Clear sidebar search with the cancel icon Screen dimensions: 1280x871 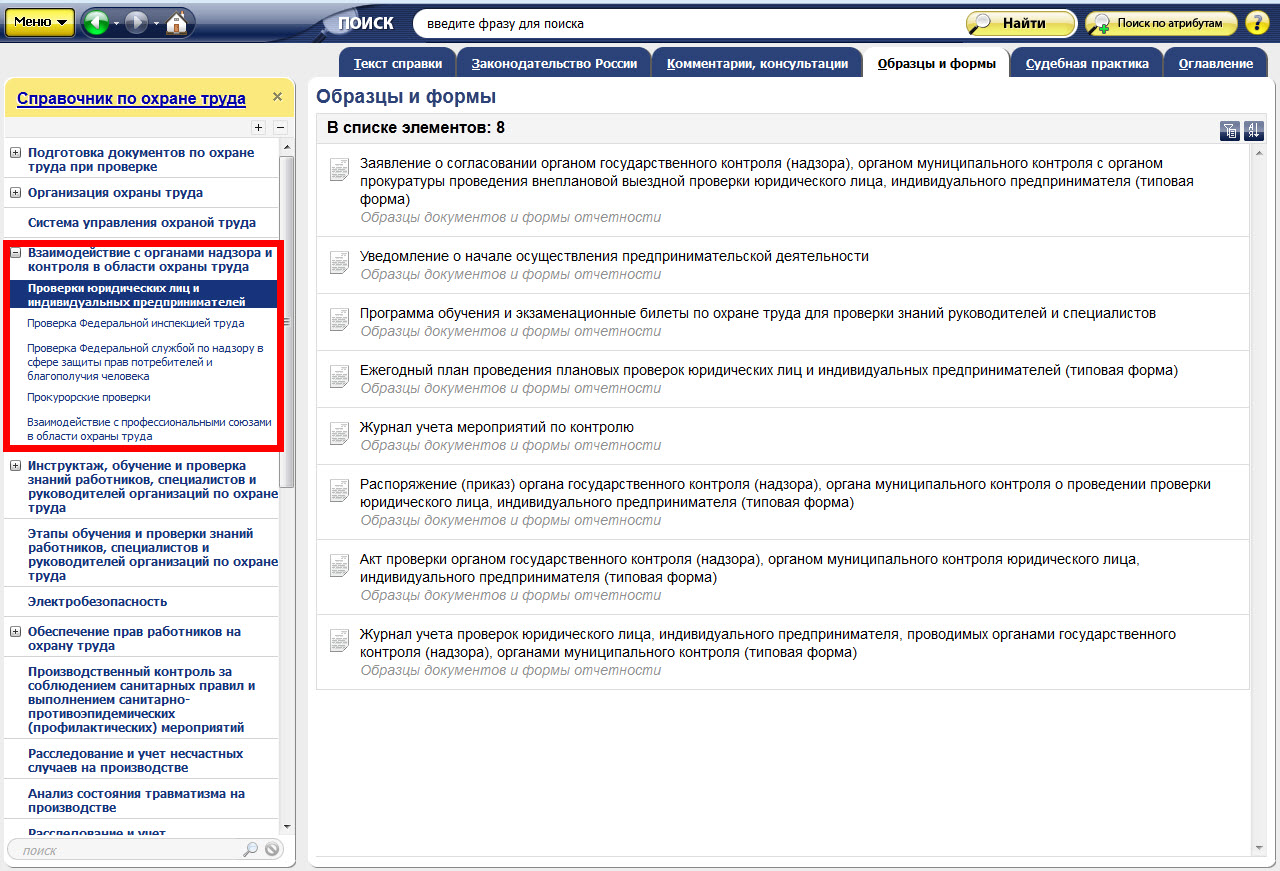[x=271, y=850]
